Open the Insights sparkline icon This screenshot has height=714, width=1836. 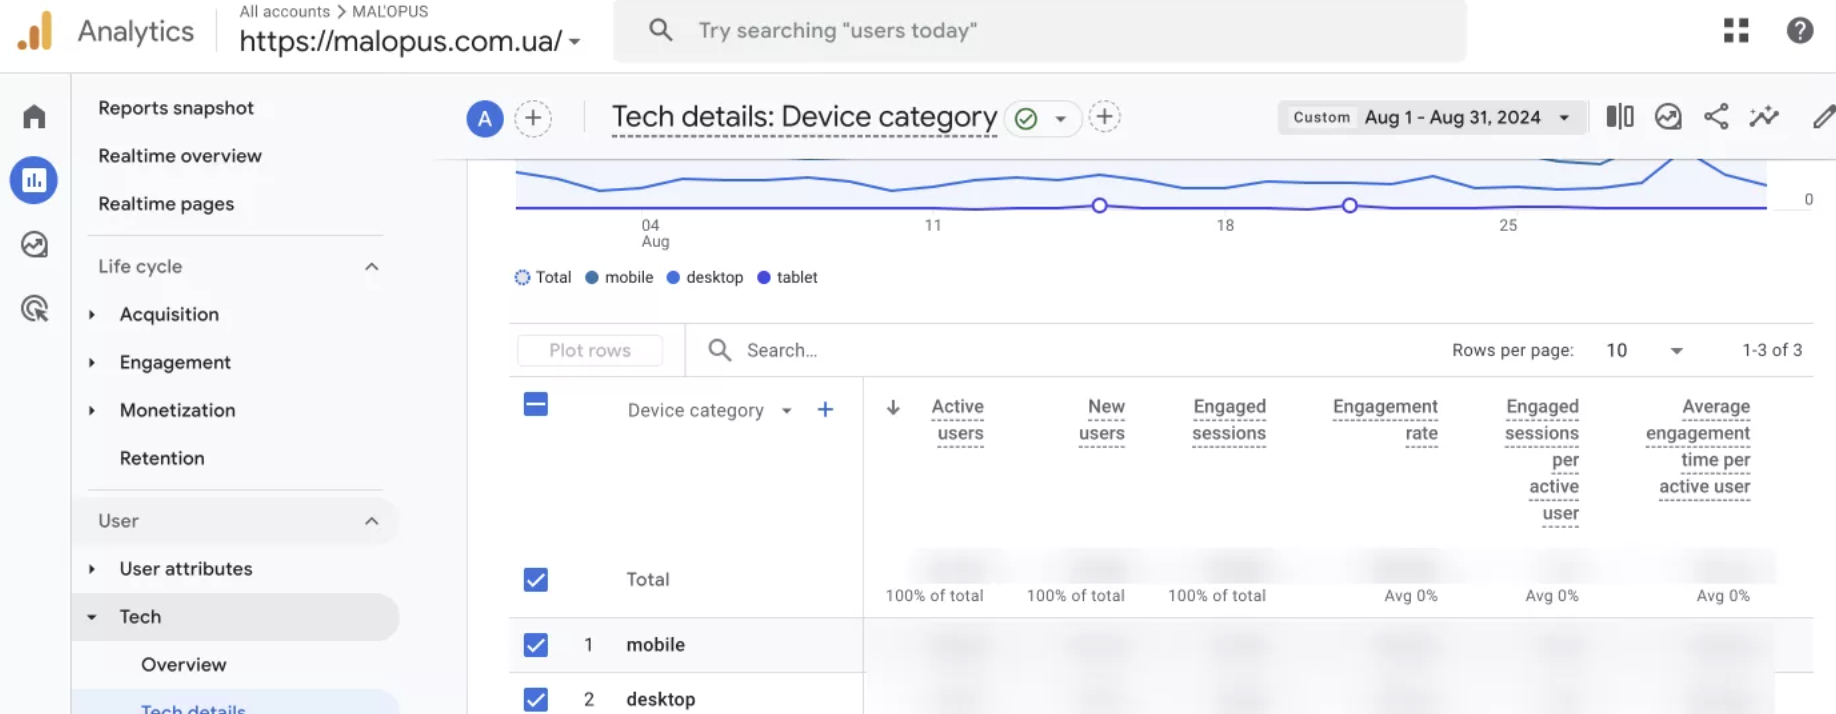click(x=1764, y=117)
